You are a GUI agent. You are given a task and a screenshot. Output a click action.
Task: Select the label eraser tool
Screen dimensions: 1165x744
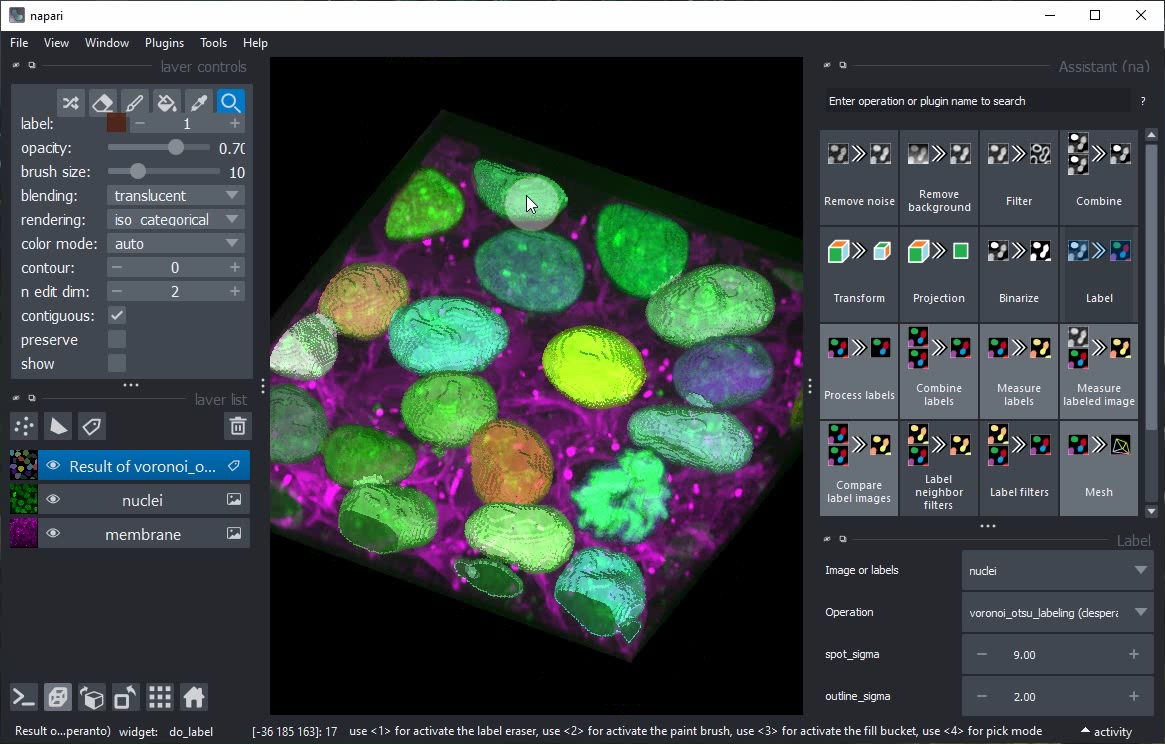pyautogui.click(x=102, y=103)
